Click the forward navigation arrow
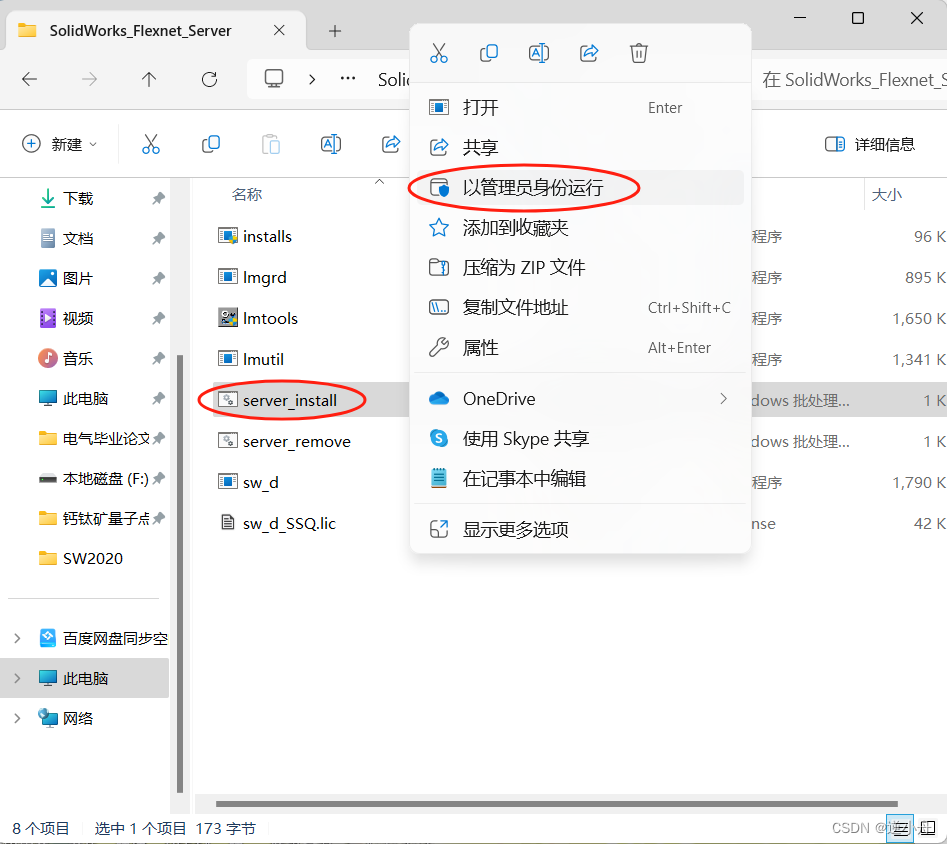 89,79
